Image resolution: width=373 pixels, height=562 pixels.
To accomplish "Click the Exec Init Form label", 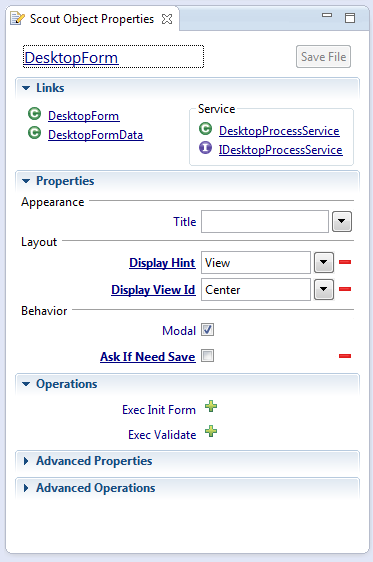I will pyautogui.click(x=159, y=410).
